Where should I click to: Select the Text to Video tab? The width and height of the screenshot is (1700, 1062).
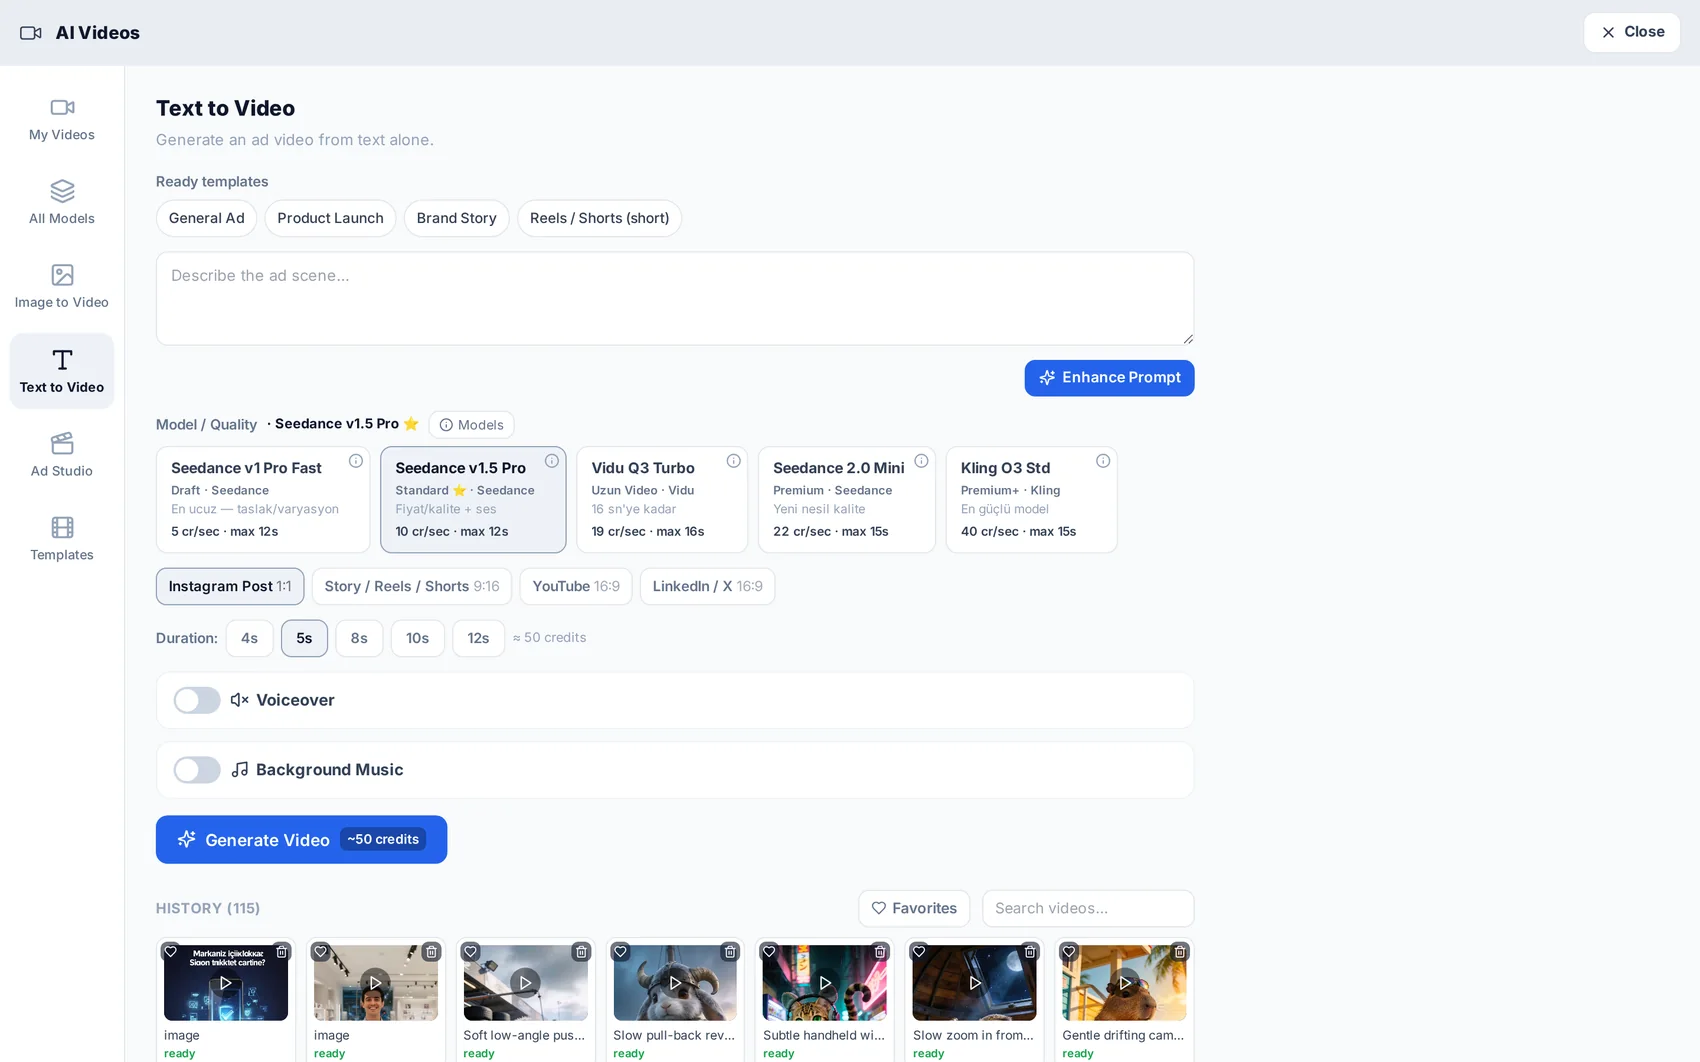(62, 371)
